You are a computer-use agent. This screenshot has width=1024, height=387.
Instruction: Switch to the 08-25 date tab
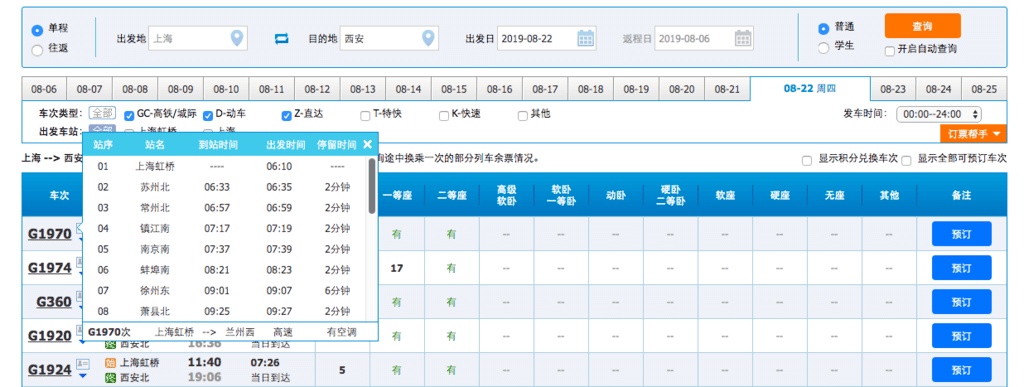point(984,89)
